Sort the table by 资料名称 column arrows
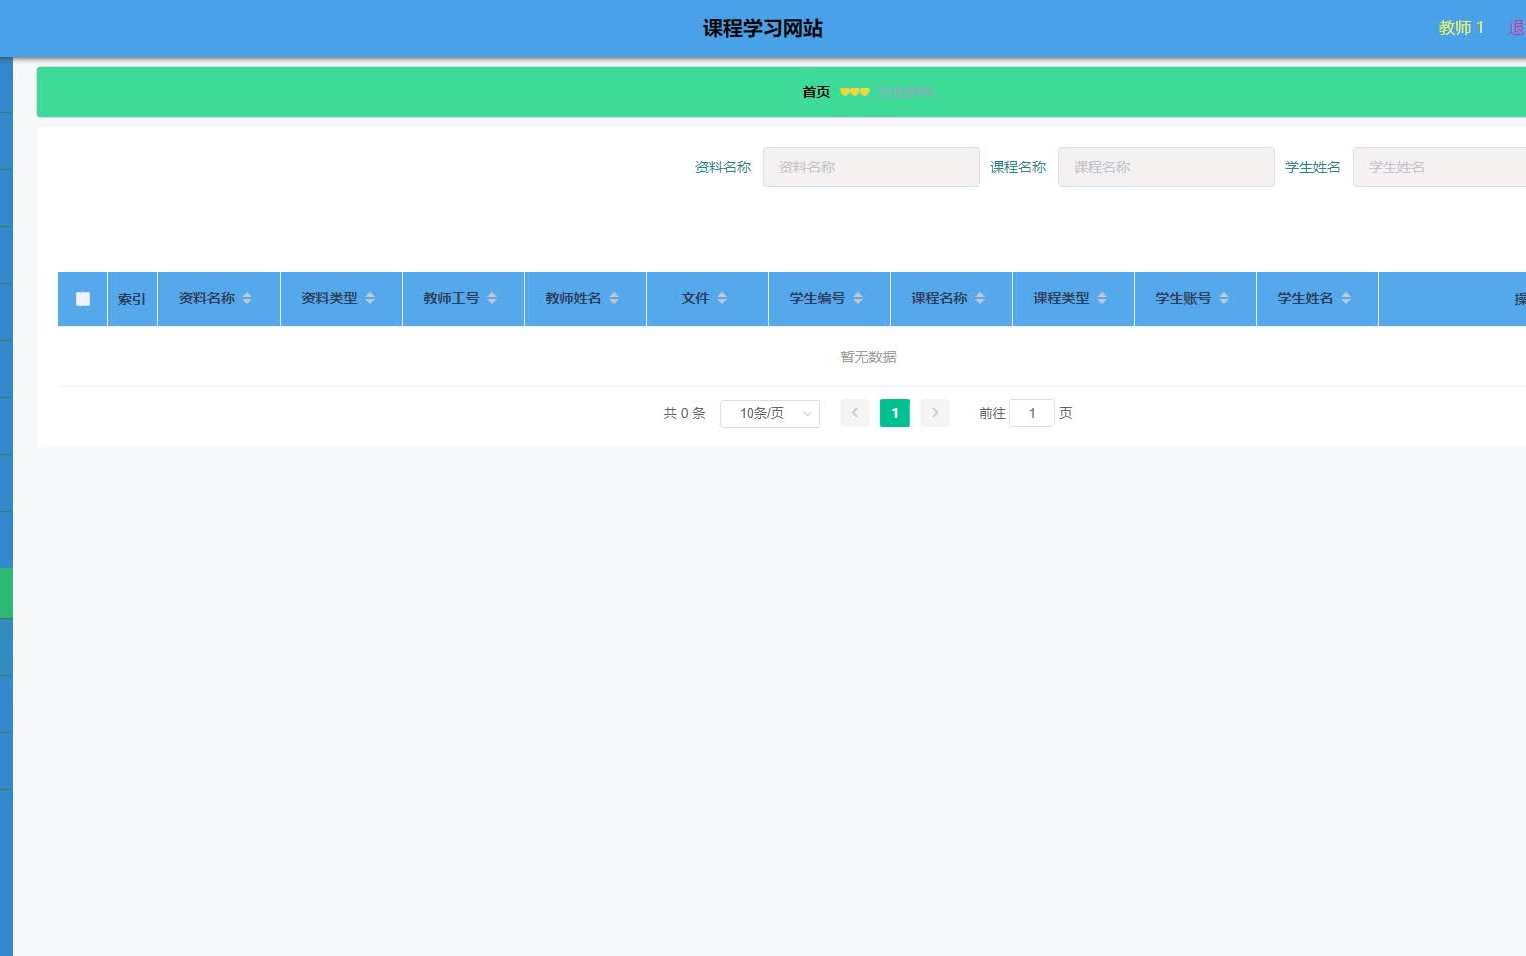Screen dimensions: 1526x956 (247, 298)
